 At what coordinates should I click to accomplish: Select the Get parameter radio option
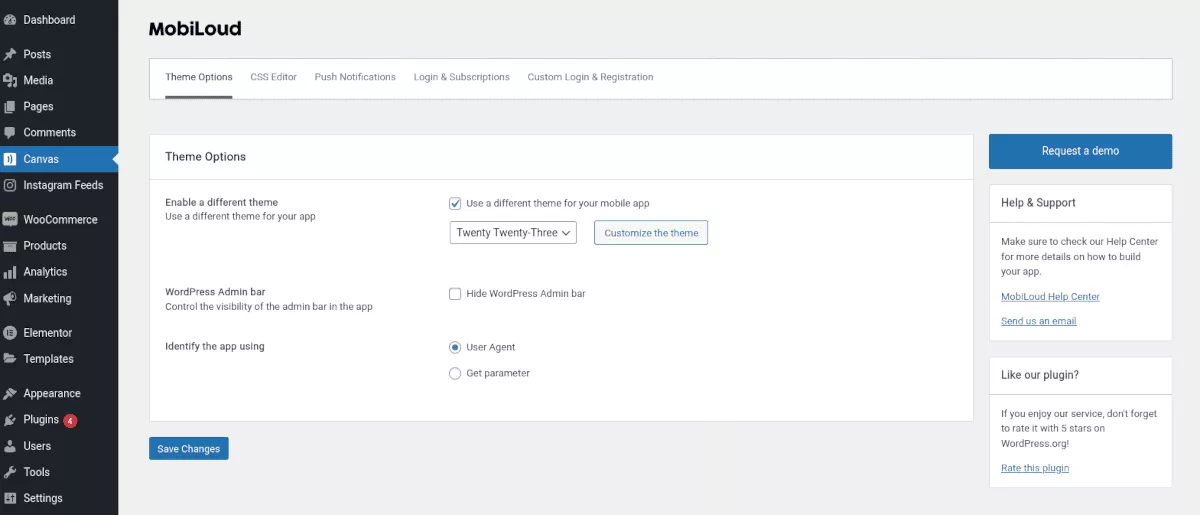click(x=455, y=373)
